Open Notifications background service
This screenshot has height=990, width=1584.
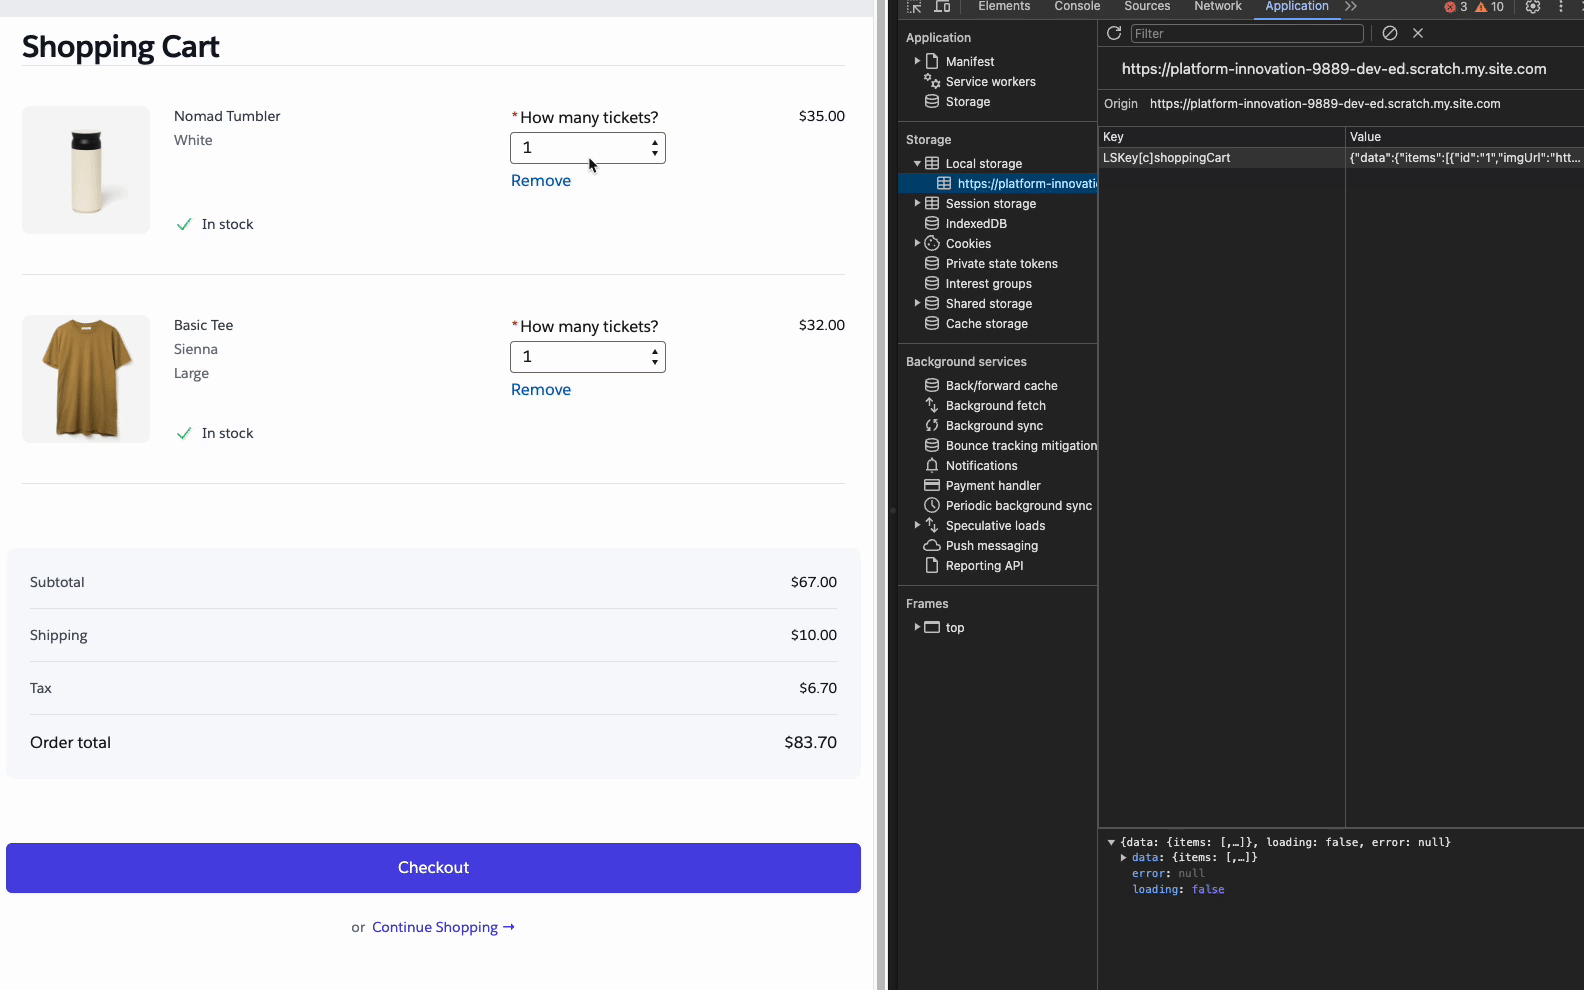981,466
